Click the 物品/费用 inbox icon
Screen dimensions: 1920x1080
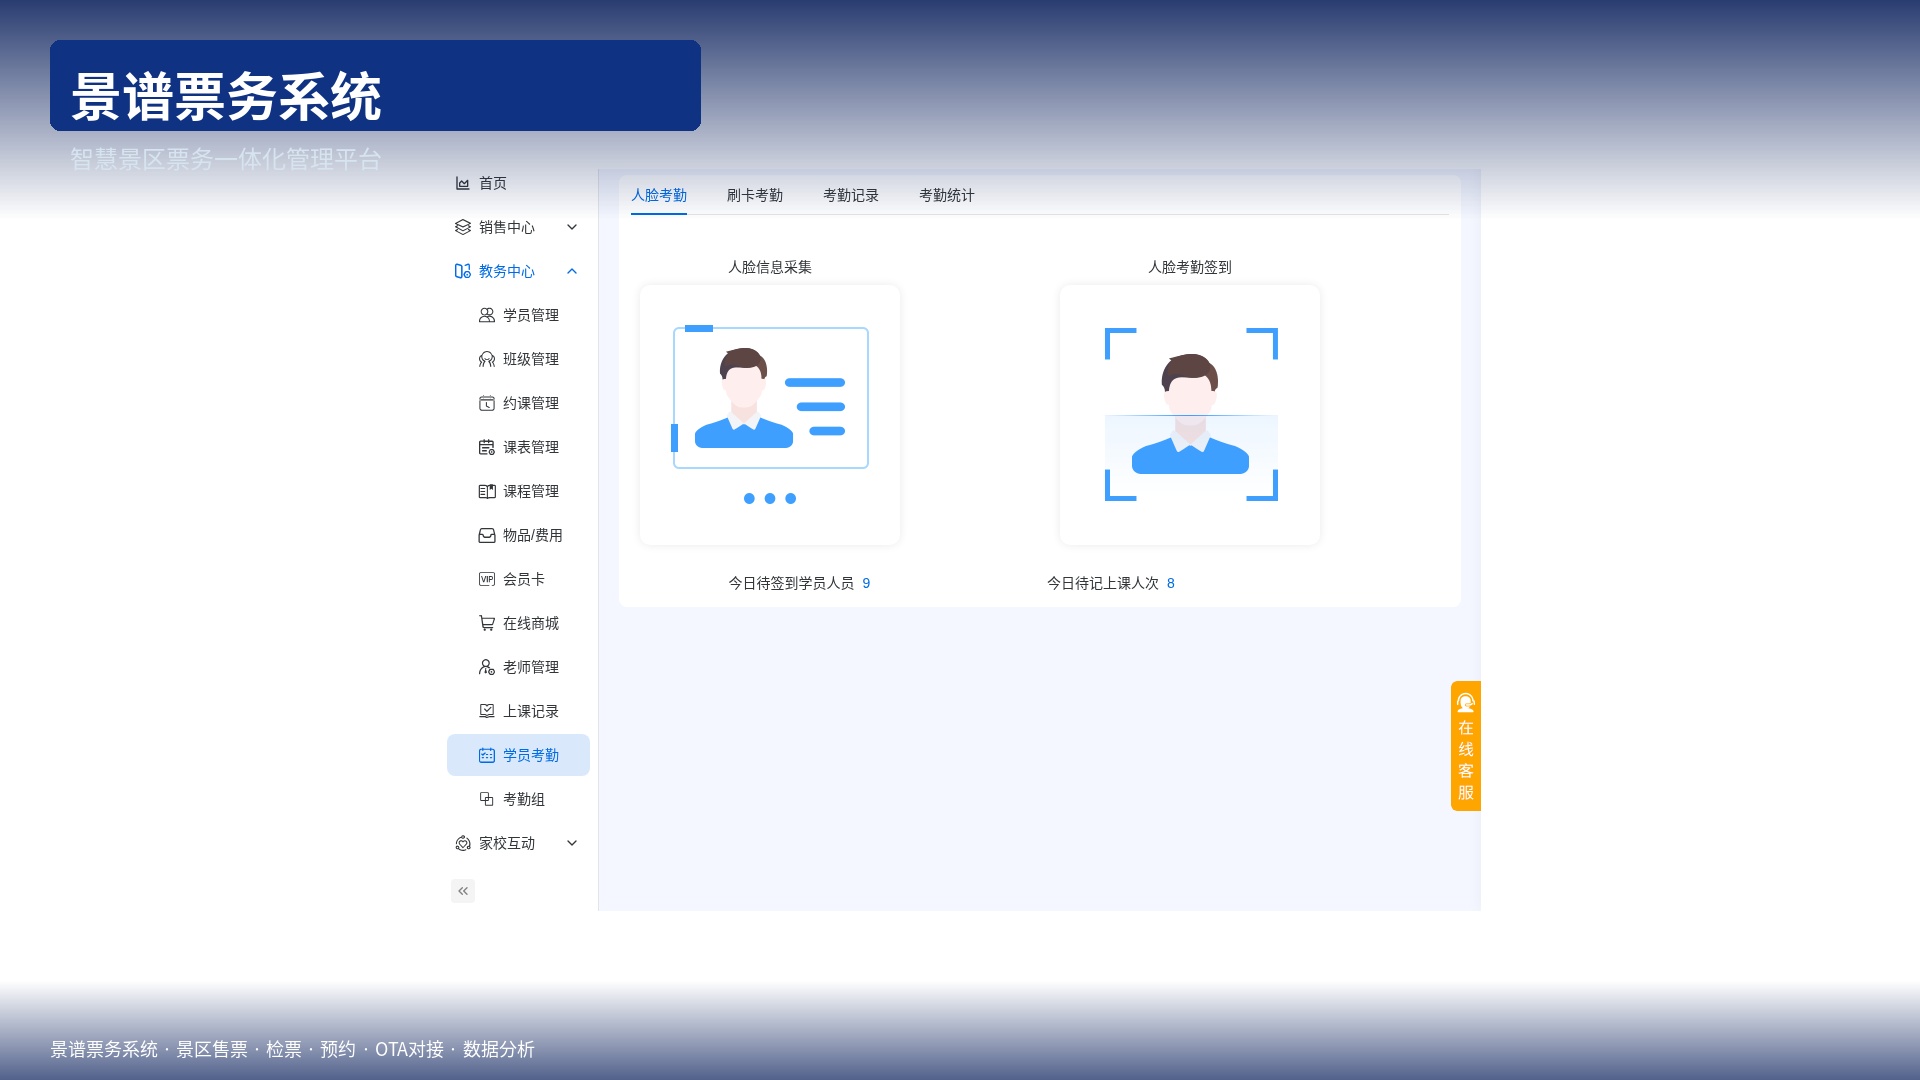coord(486,535)
